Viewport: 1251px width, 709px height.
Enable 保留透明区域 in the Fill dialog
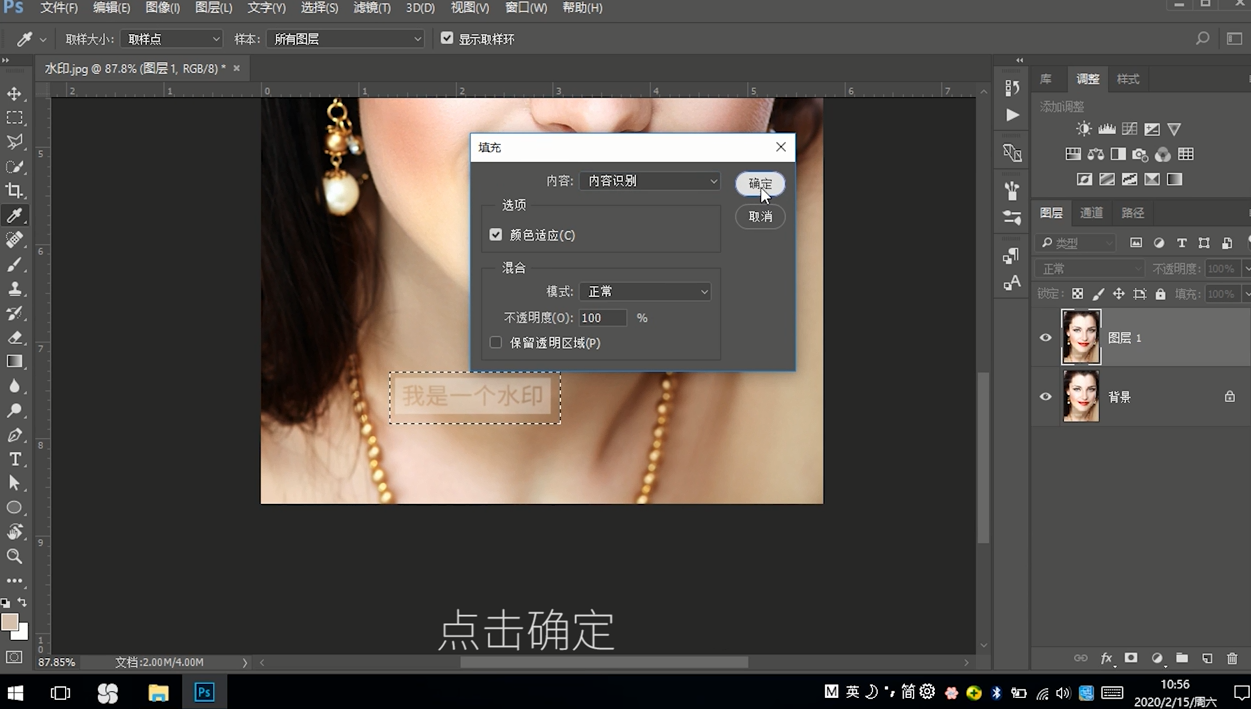click(496, 342)
